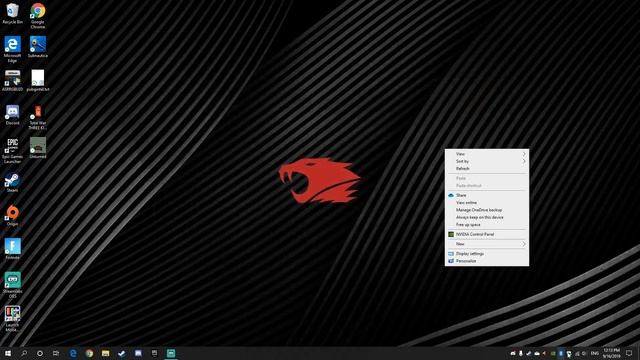The height and width of the screenshot is (360, 640).
Task: Select the Launch Mobile desktop shortcut at bottom
Action: 13,319
